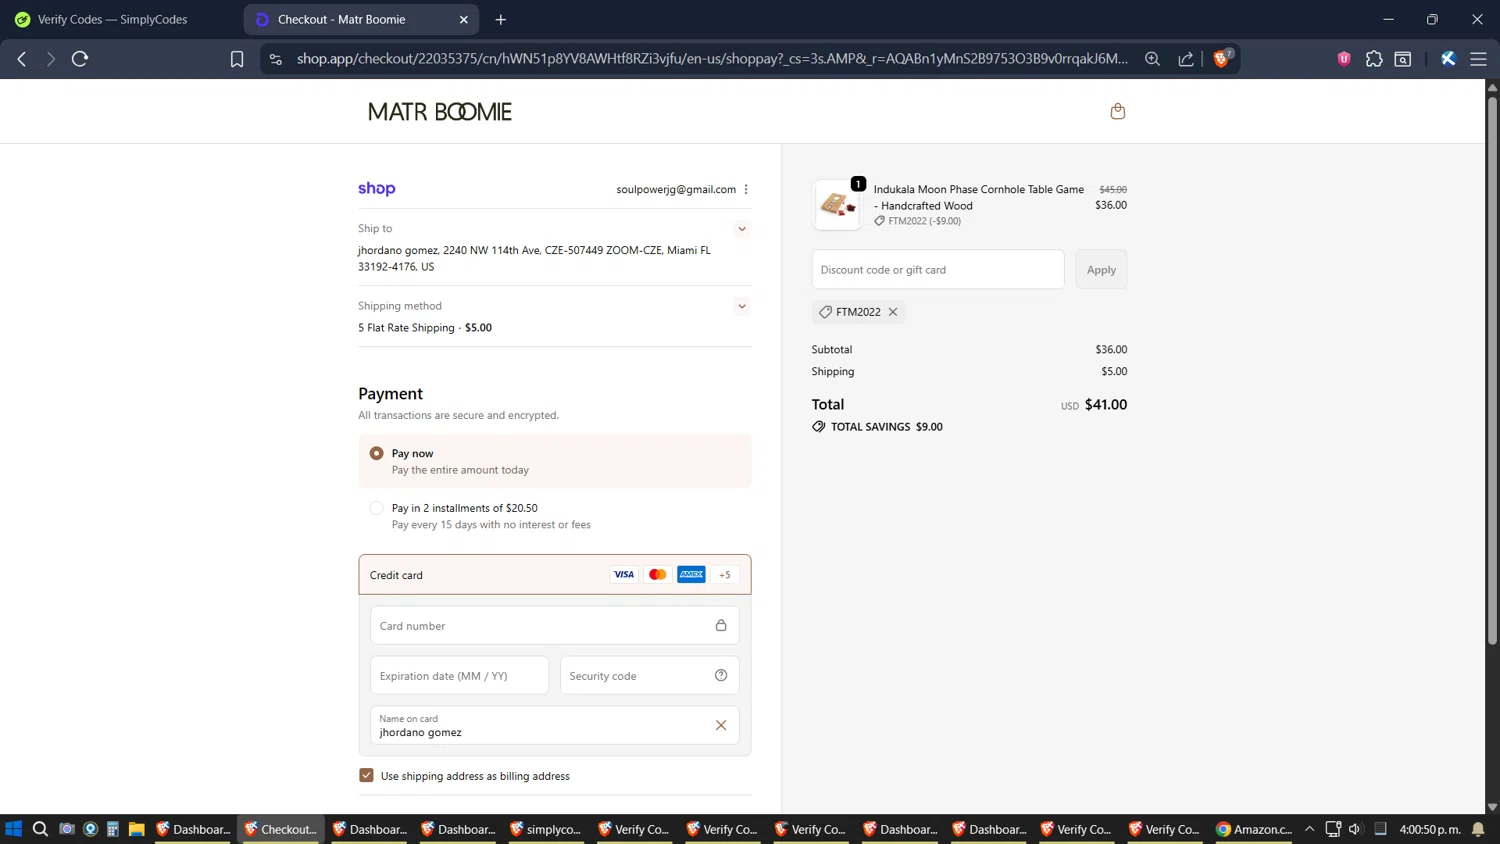Click the soulpowerjg@gmail.com account email
The height and width of the screenshot is (844, 1500).
coord(676,189)
